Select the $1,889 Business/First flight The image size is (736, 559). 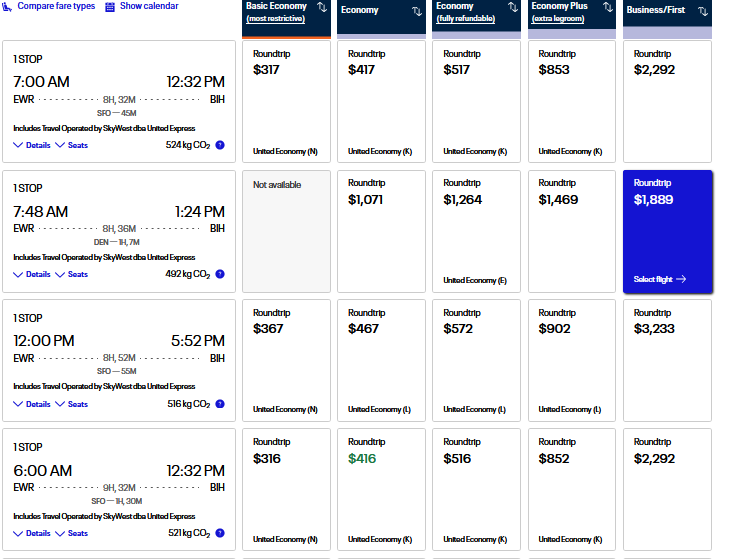click(x=667, y=231)
